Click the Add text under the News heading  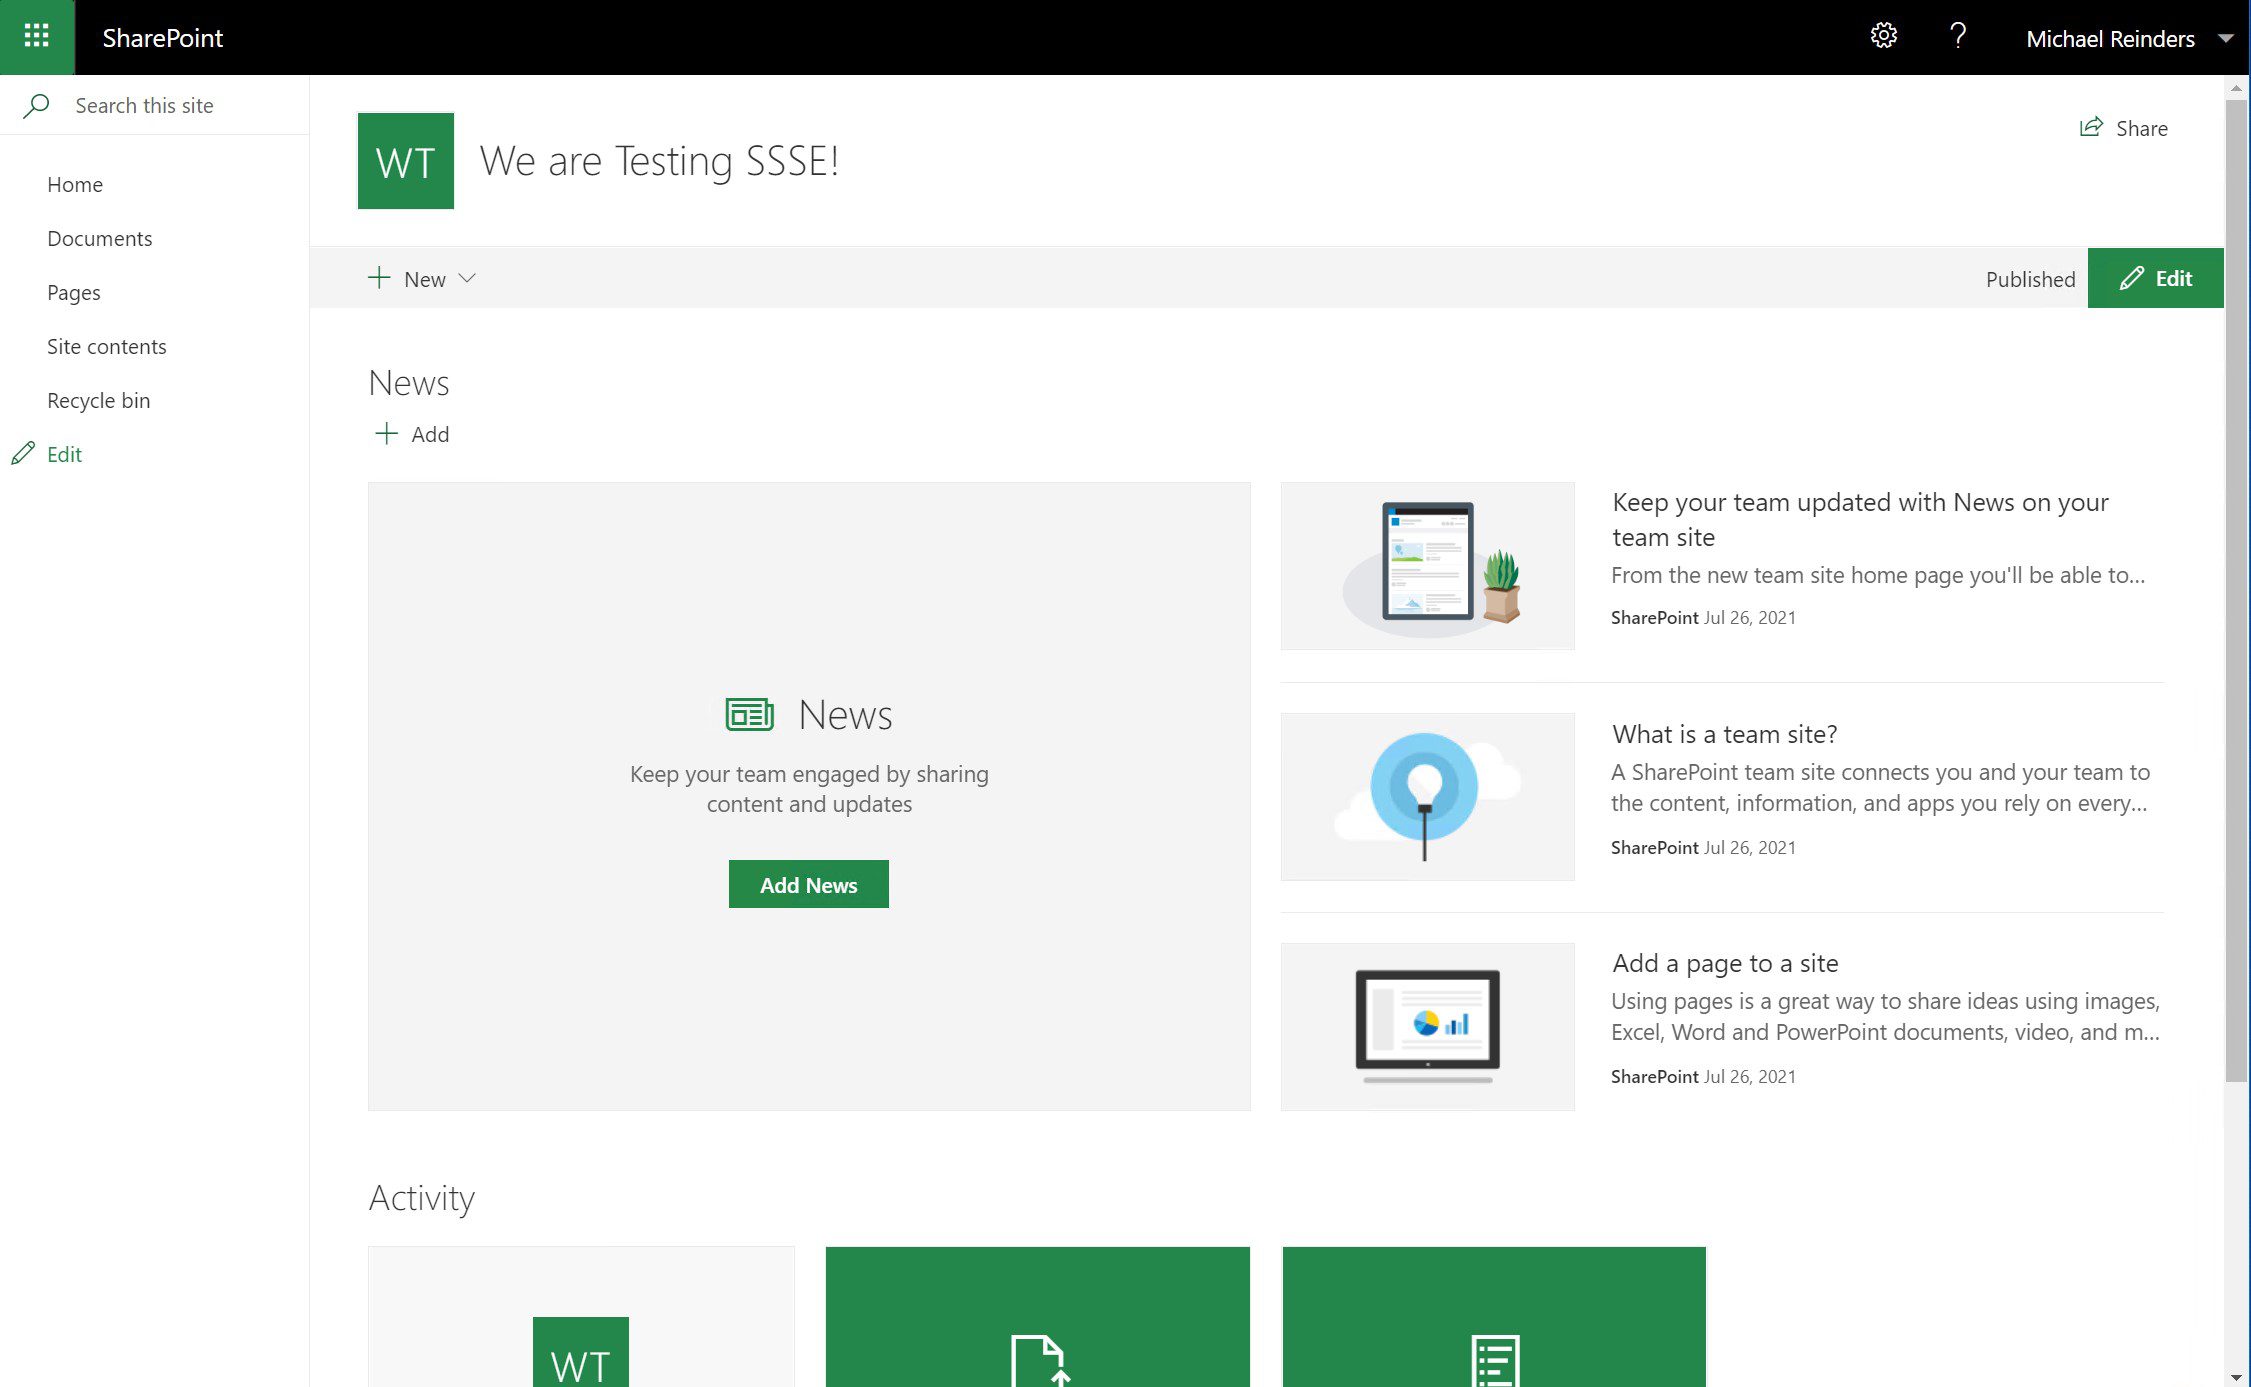pyautogui.click(x=430, y=434)
